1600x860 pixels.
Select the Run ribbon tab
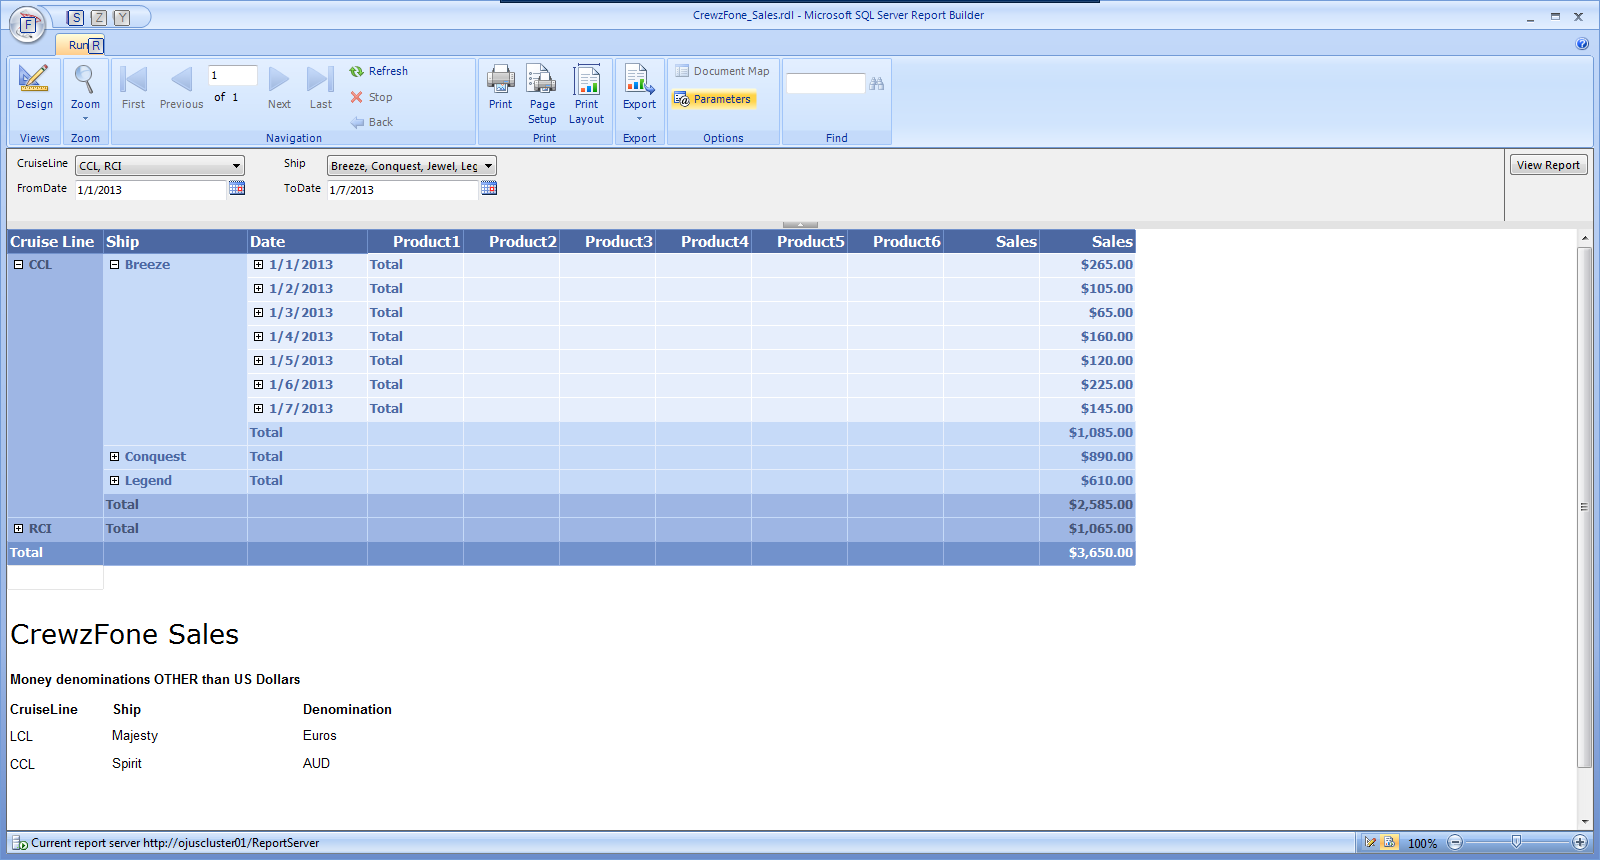point(79,45)
